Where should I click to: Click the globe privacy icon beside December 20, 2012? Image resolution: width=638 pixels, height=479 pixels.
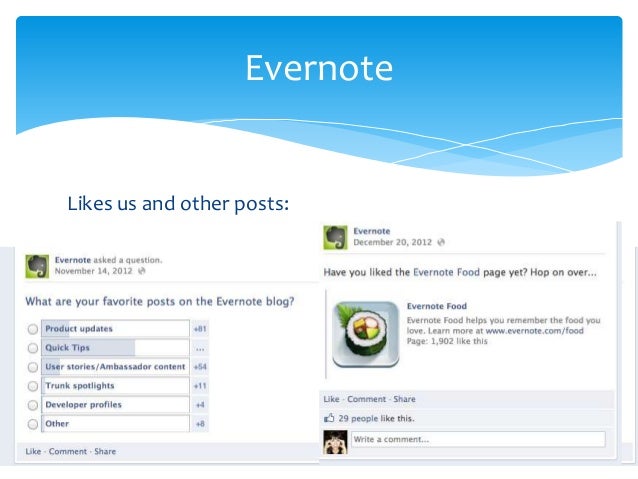pos(441,242)
